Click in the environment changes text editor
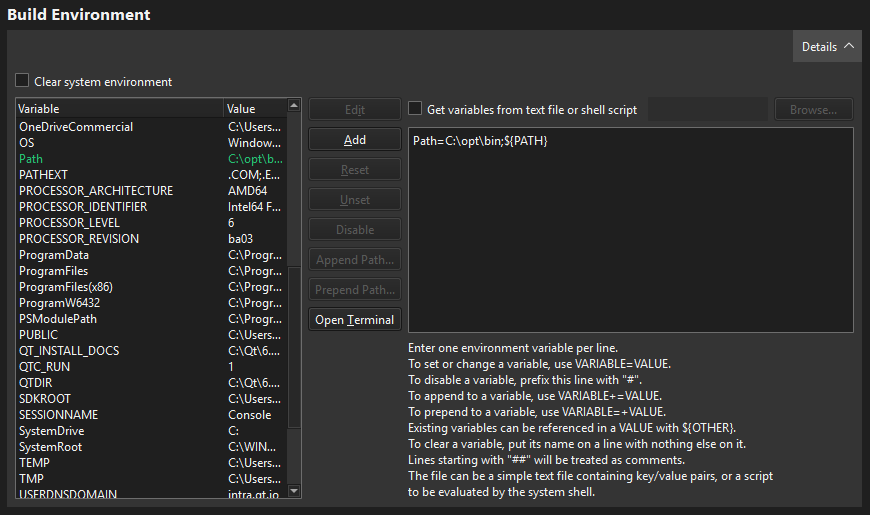 631,230
